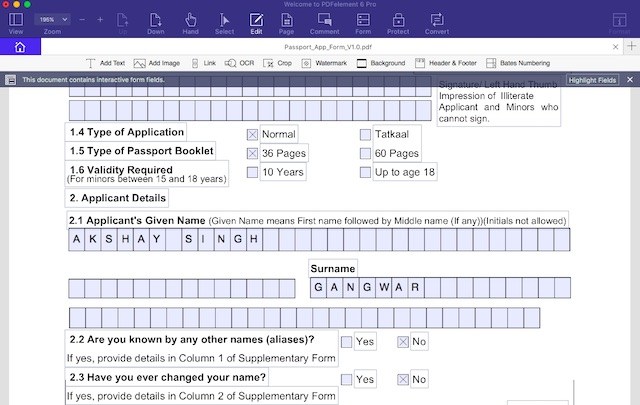Check Yes for known by other names
Image resolution: width=640 pixels, height=405 pixels.
[x=346, y=342]
